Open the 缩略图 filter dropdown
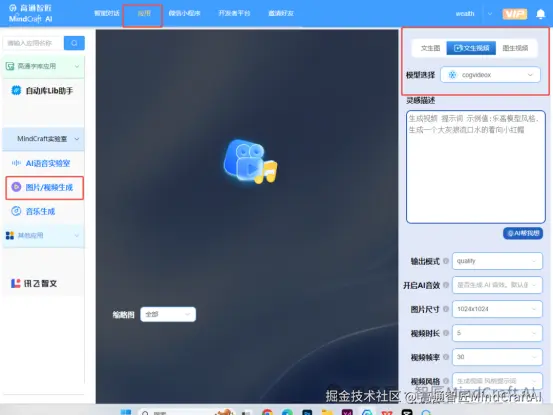The height and width of the screenshot is (415, 553). 168,314
